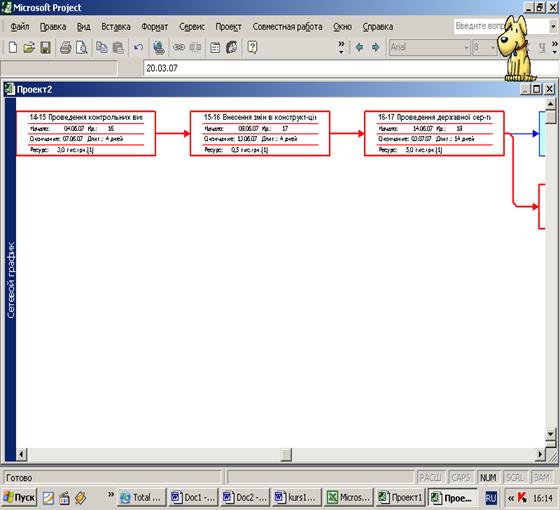This screenshot has width=560, height=510.
Task: Switch to Проект1 in the taskbar
Action: [x=400, y=497]
